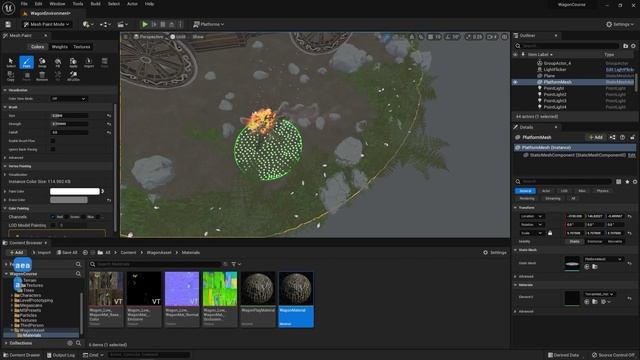Open the Platforms dropdown in toolbar
640x360 pixels.
209,24
